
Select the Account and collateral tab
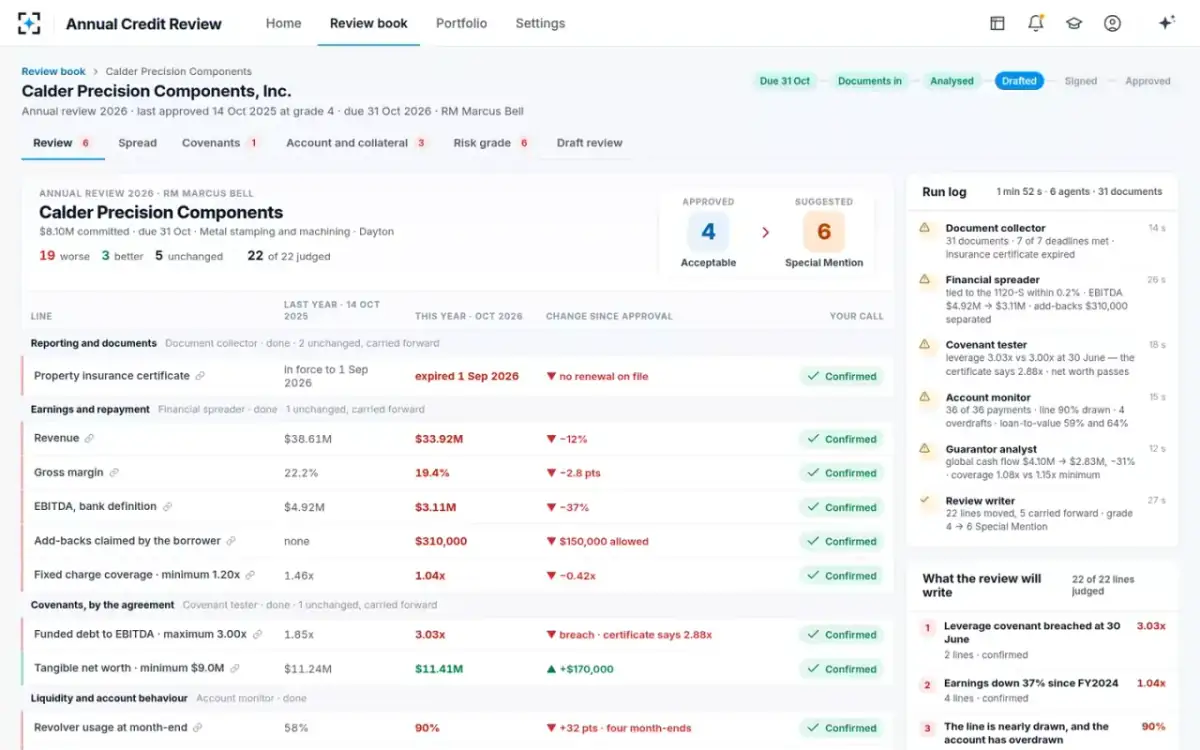357,143
